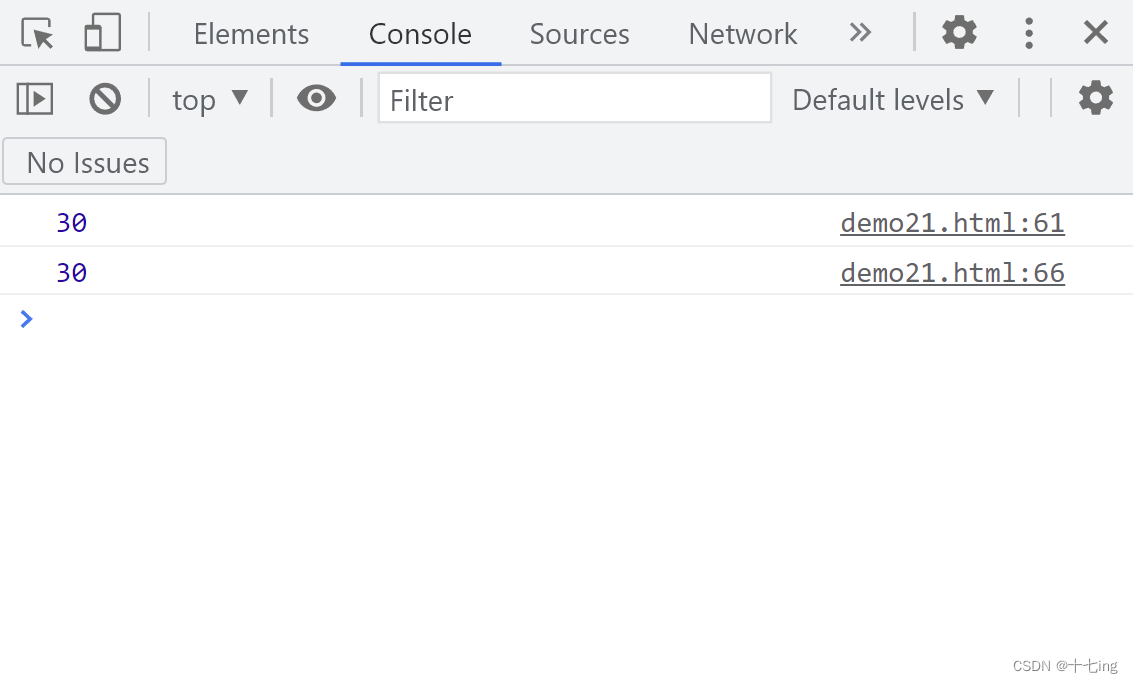Open the demo21.html:61 source link

point(952,222)
